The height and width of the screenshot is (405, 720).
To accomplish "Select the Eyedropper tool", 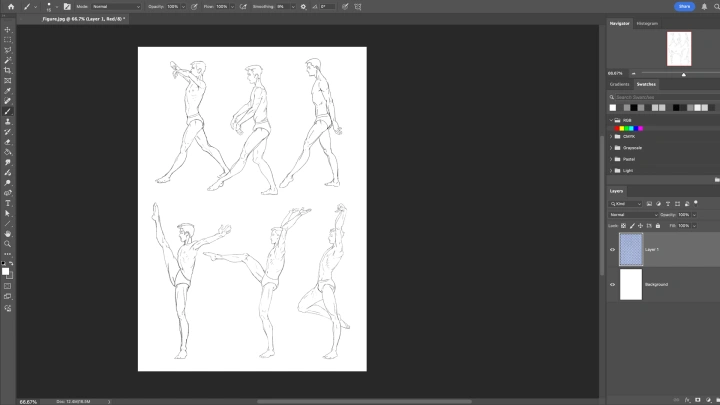I will (x=7, y=91).
